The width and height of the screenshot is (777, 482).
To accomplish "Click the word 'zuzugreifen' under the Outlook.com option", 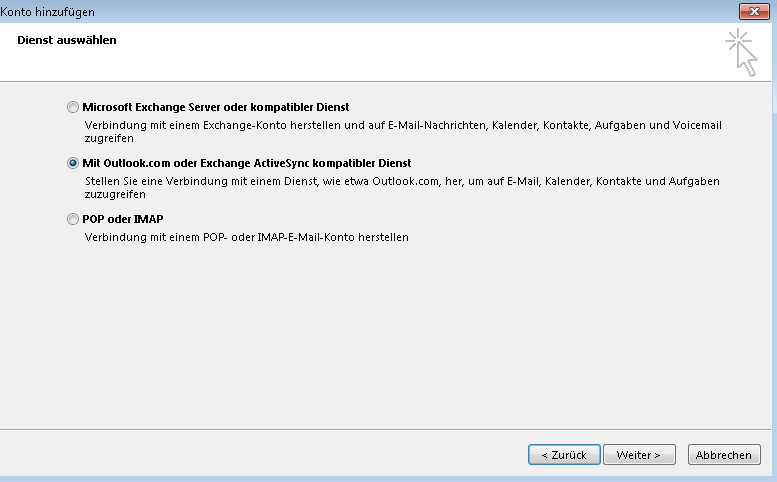I will 115,194.
